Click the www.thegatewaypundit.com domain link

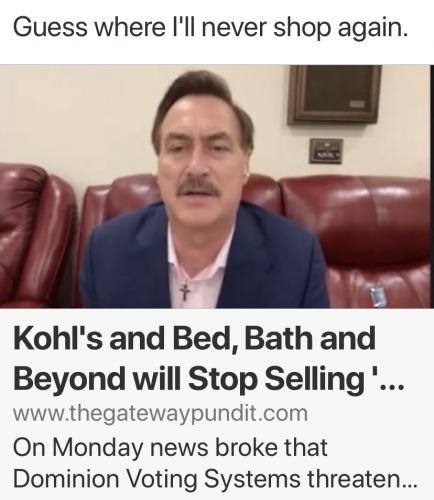point(160,413)
